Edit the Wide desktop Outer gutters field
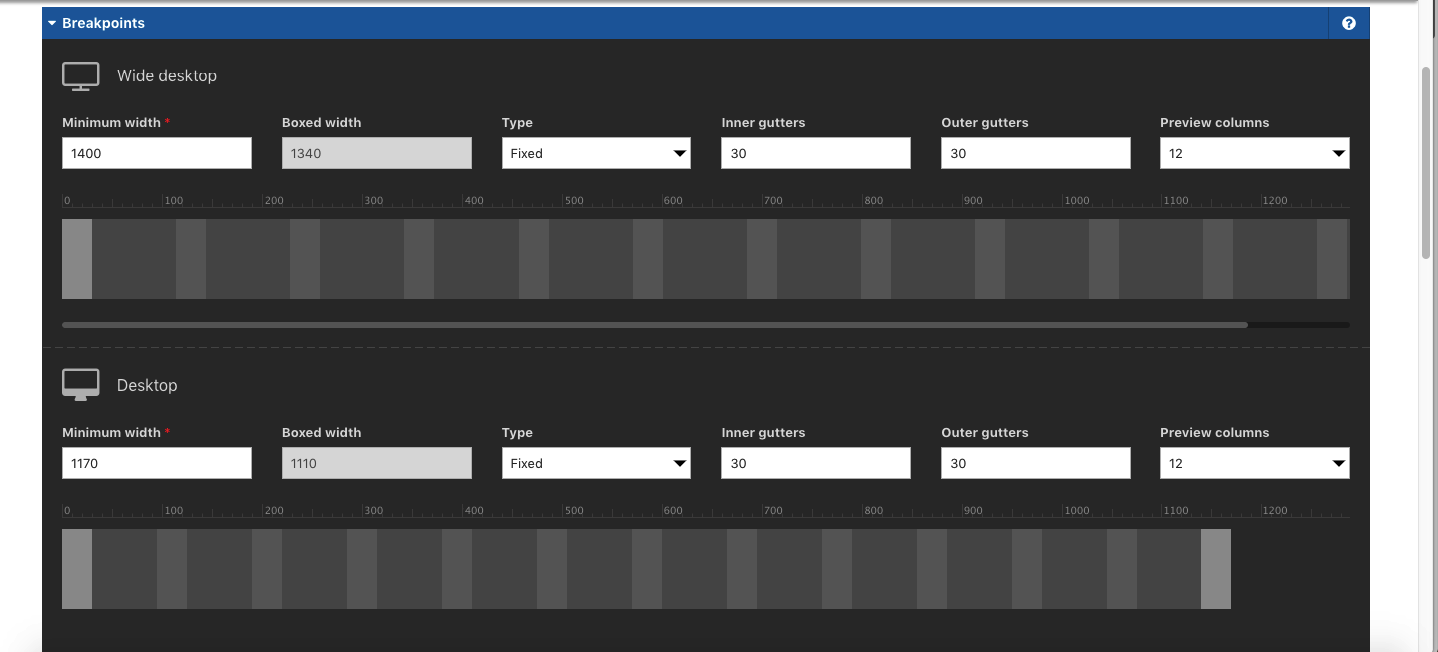 pos(1035,153)
